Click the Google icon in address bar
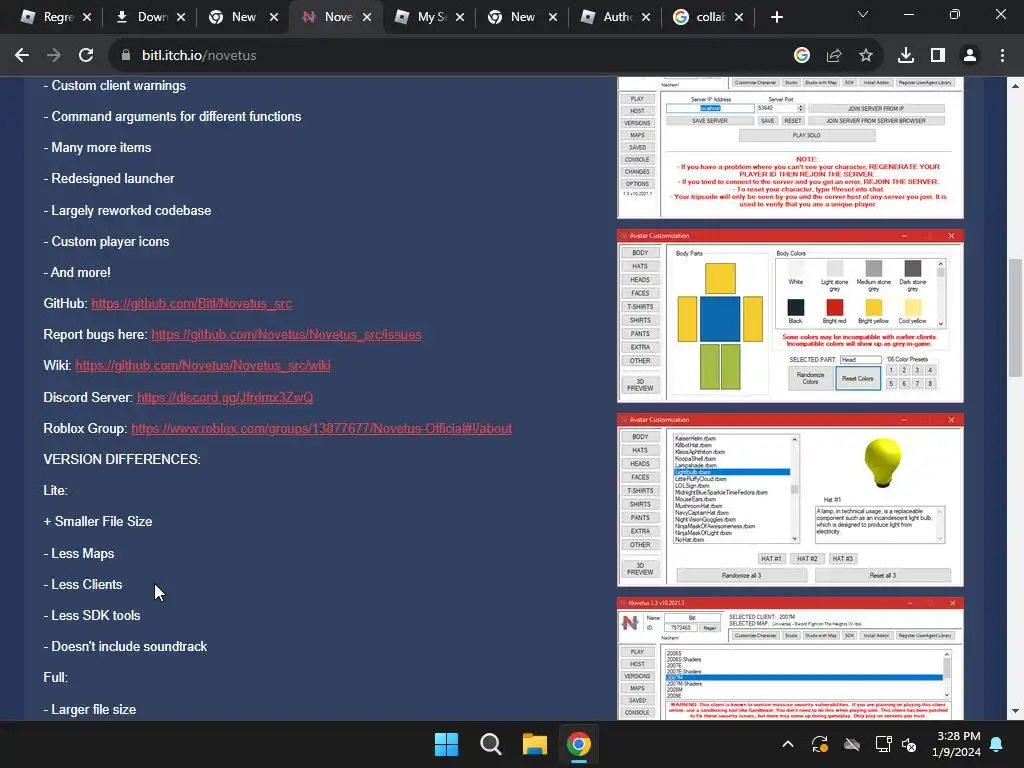The height and width of the screenshot is (768, 1024). tap(801, 56)
